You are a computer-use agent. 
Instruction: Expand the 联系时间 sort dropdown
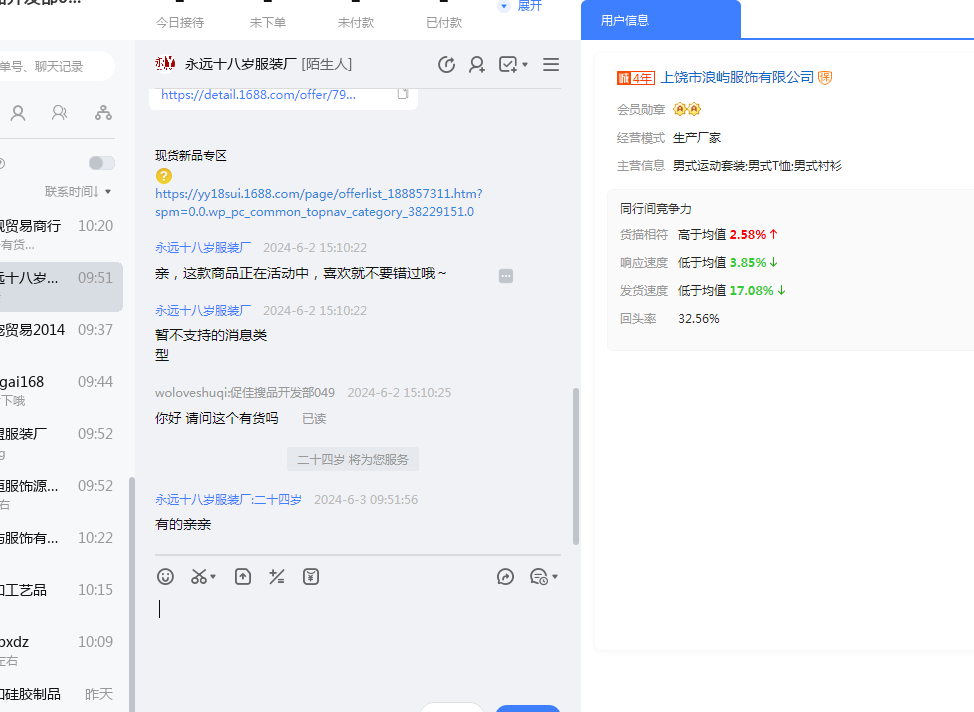(x=79, y=191)
